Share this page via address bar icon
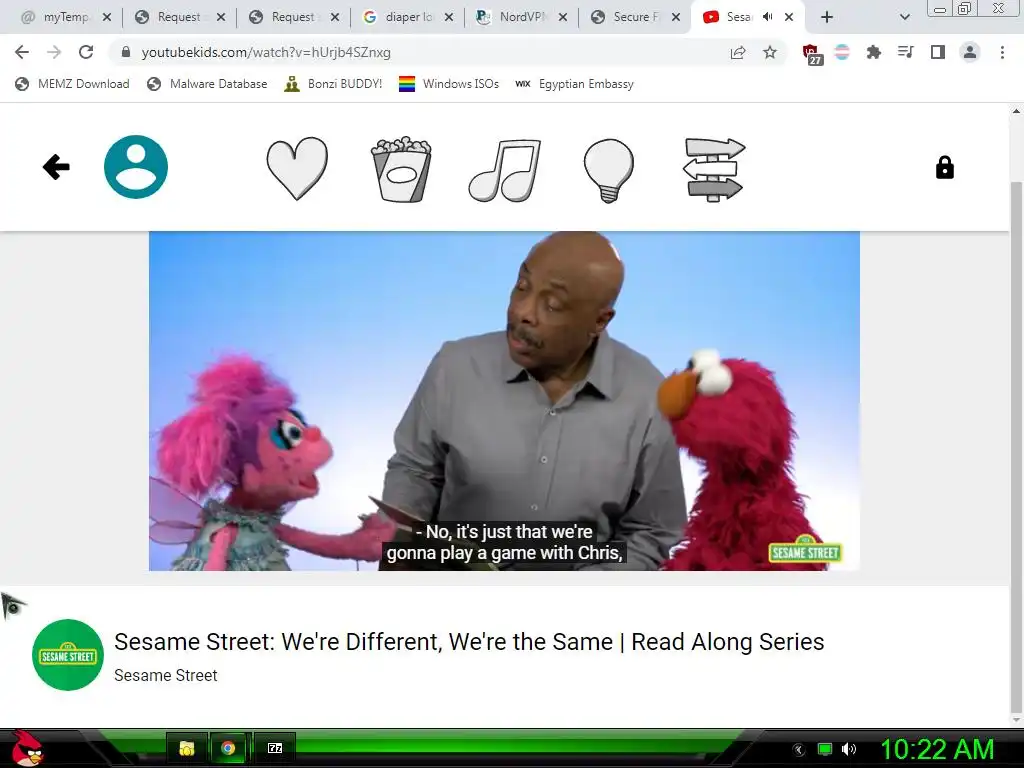The image size is (1024, 768). coord(738,52)
